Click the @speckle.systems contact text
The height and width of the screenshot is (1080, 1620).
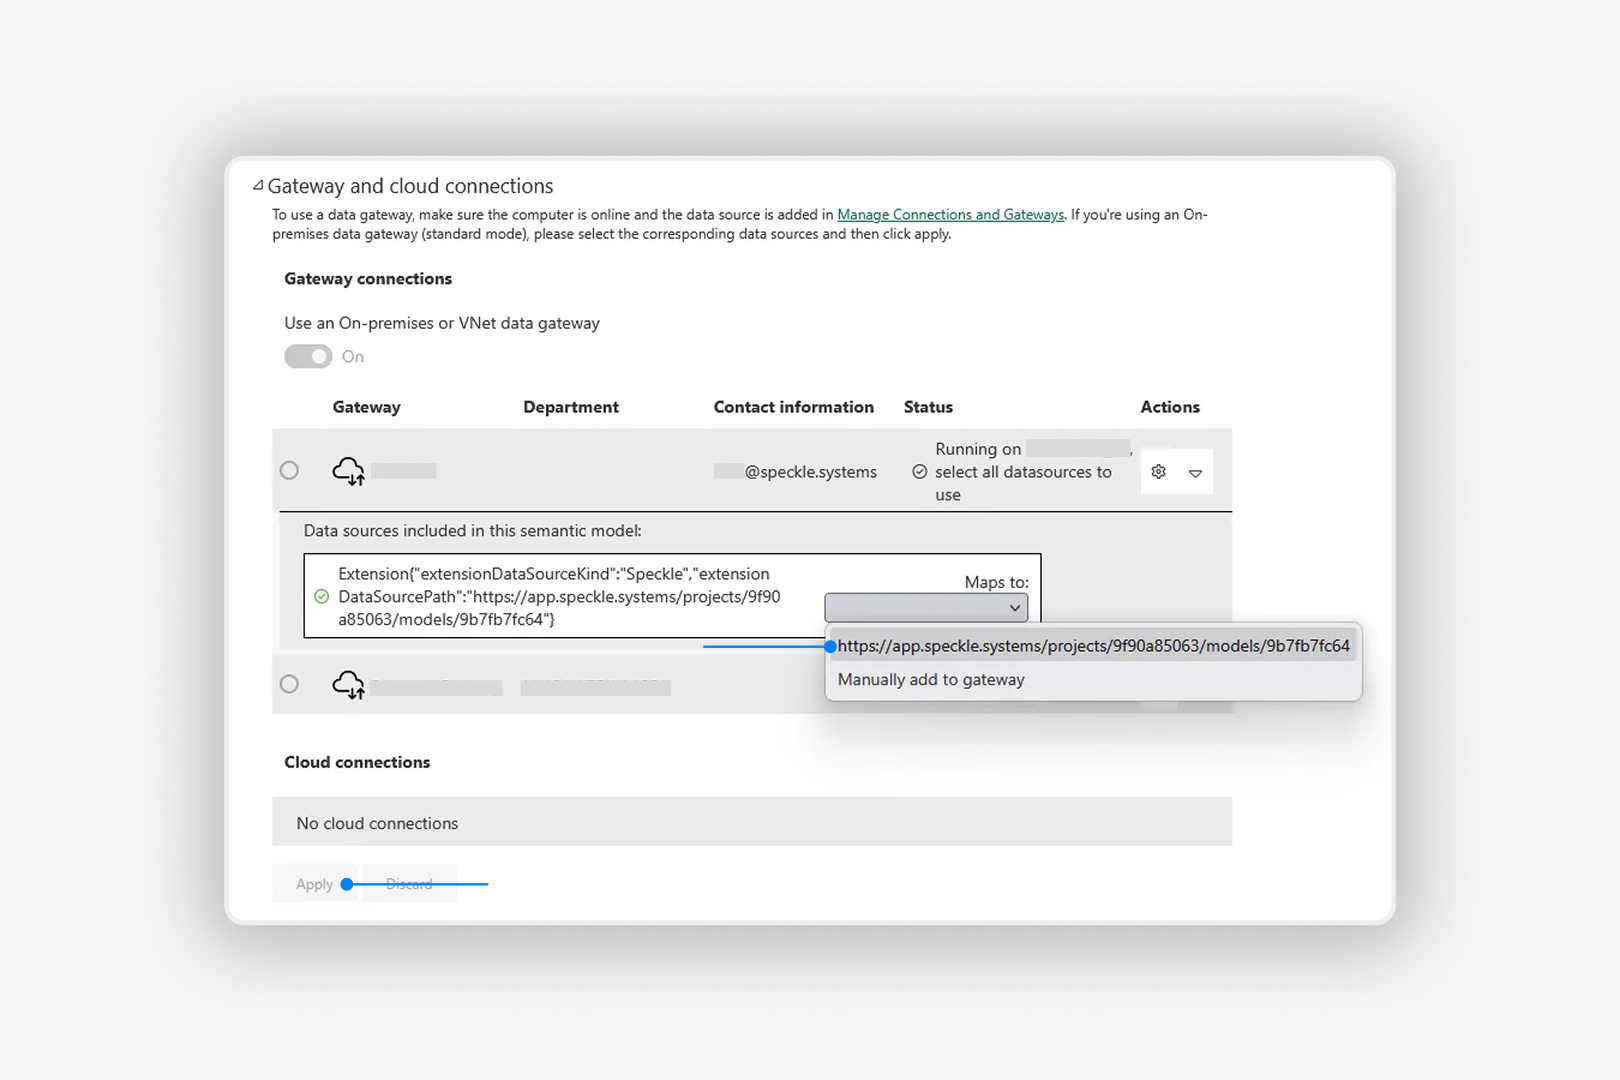(810, 472)
